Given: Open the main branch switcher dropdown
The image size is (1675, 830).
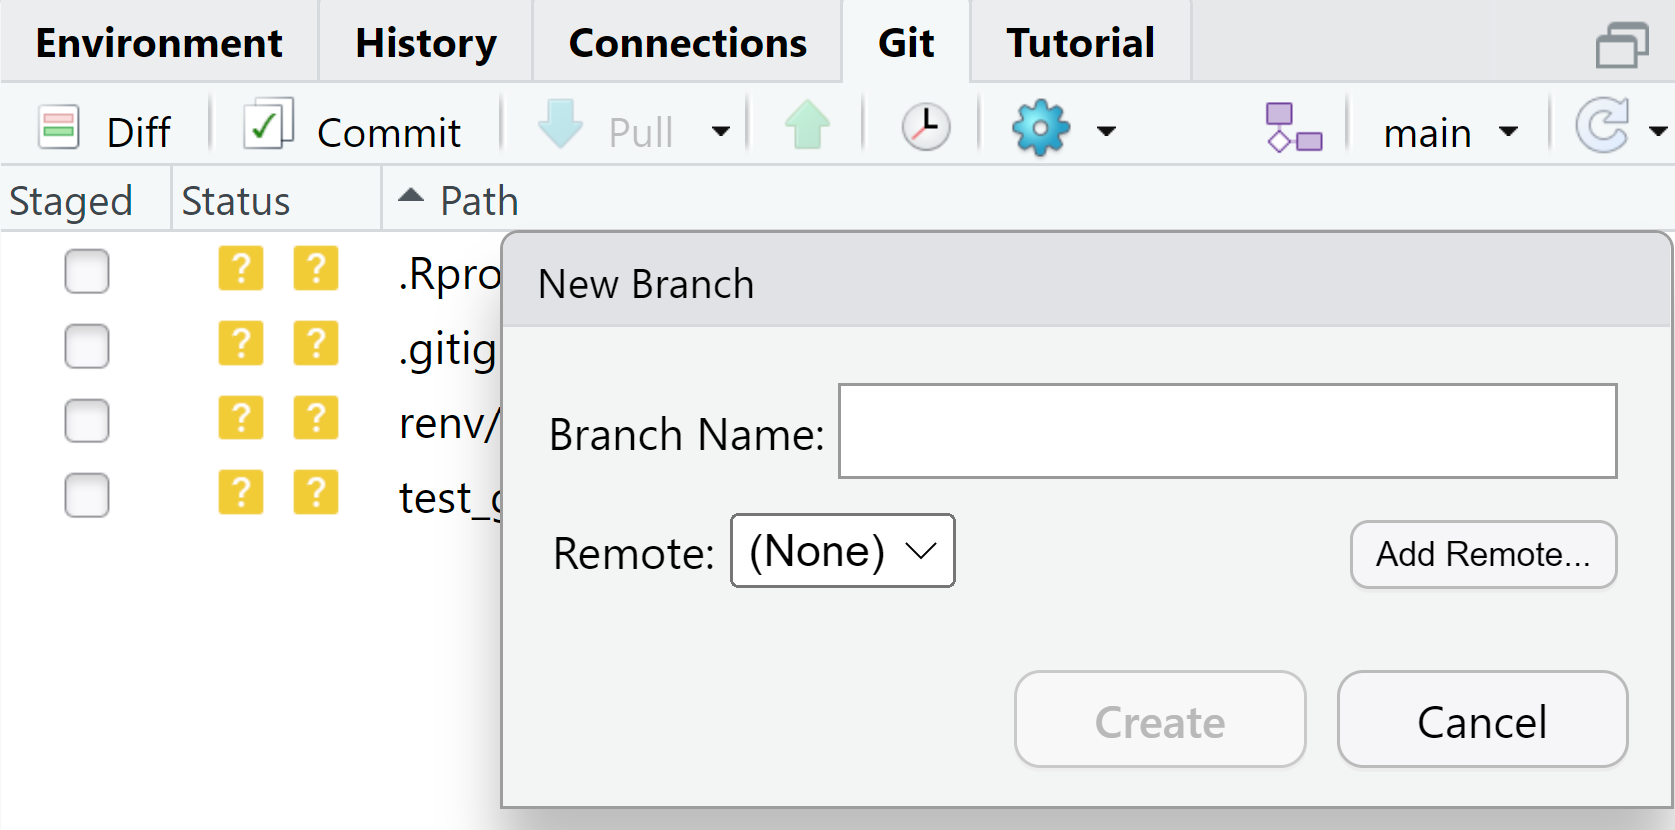Looking at the screenshot, I should pos(1450,132).
